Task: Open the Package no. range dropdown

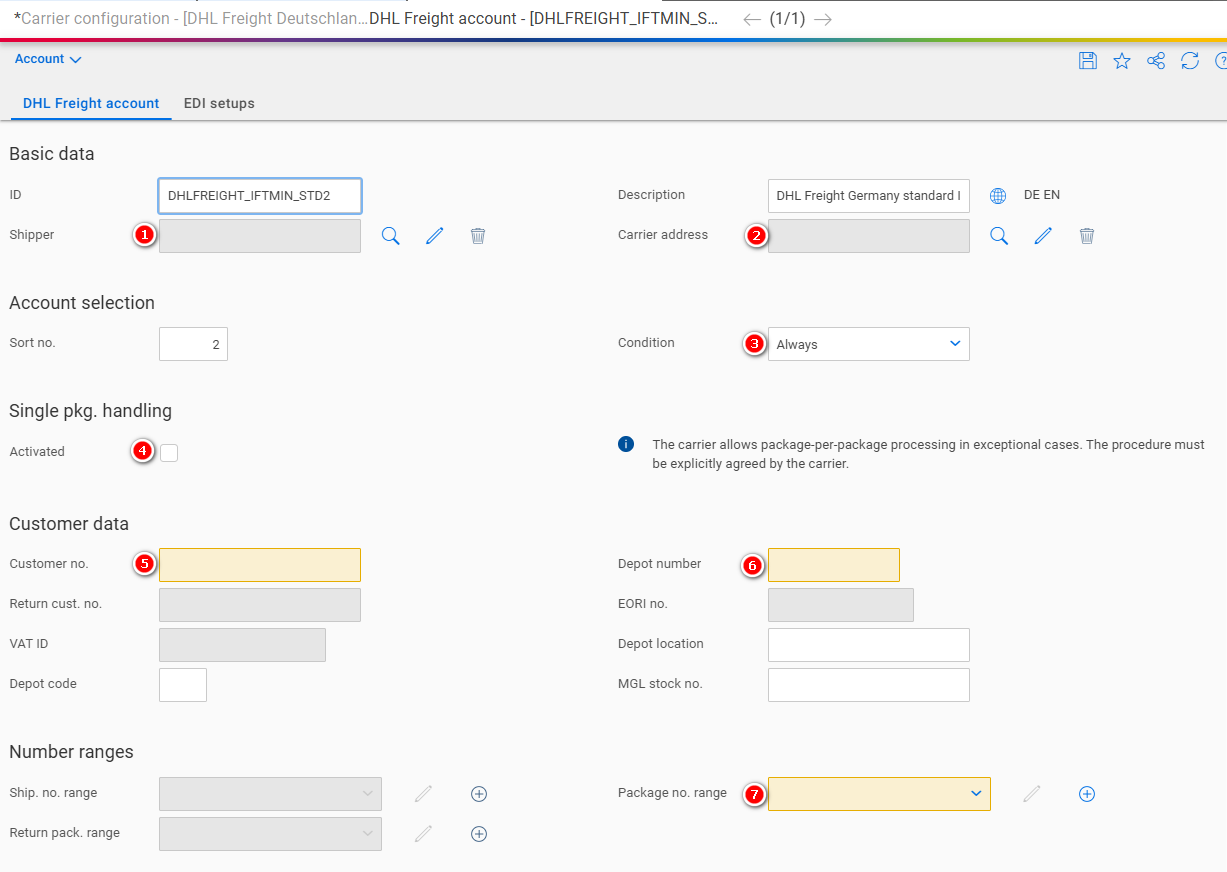Action: [x=879, y=794]
